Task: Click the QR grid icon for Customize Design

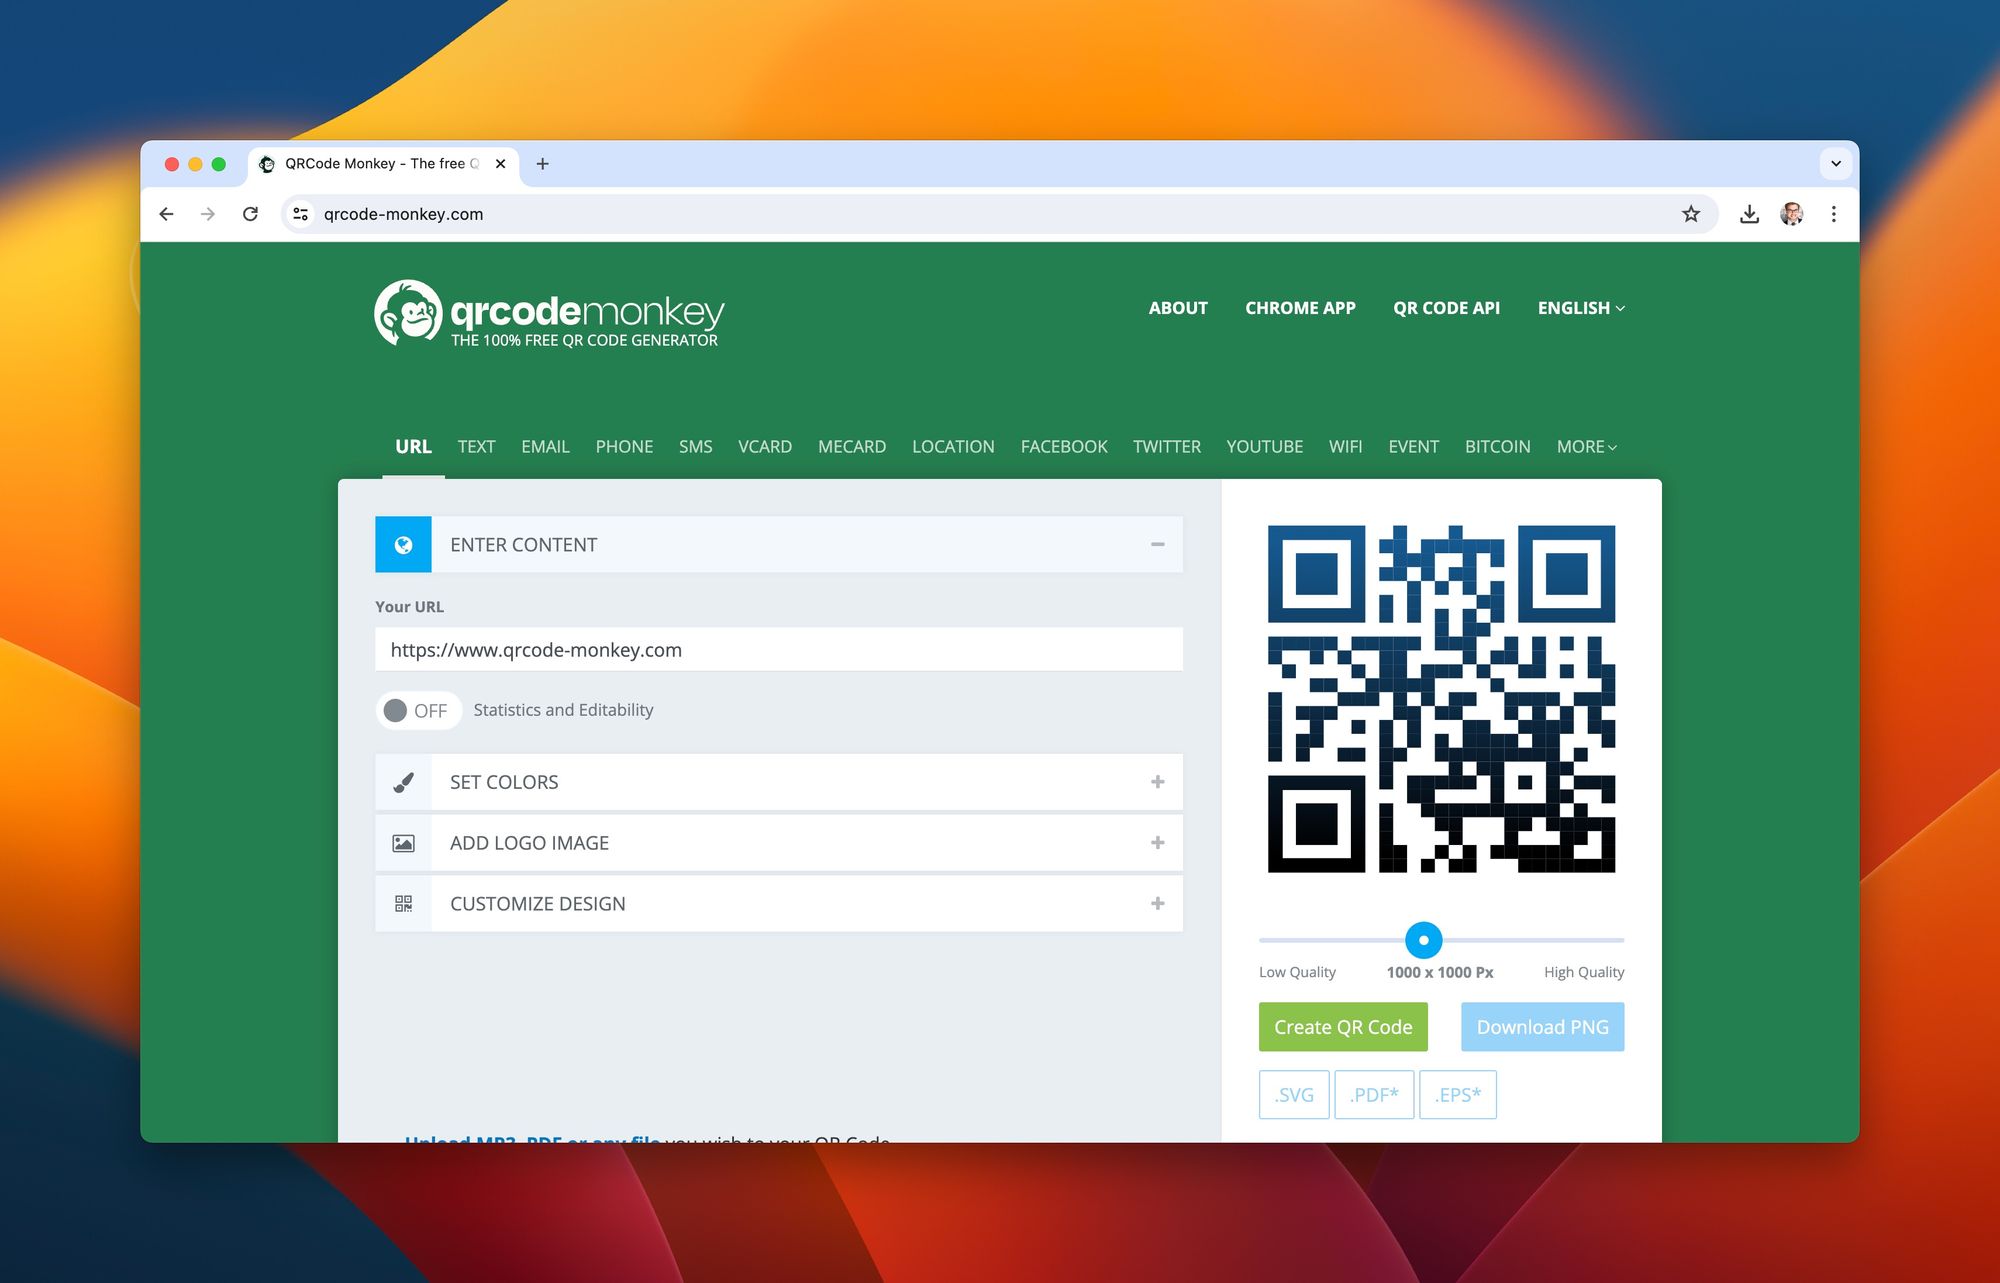Action: coord(403,904)
